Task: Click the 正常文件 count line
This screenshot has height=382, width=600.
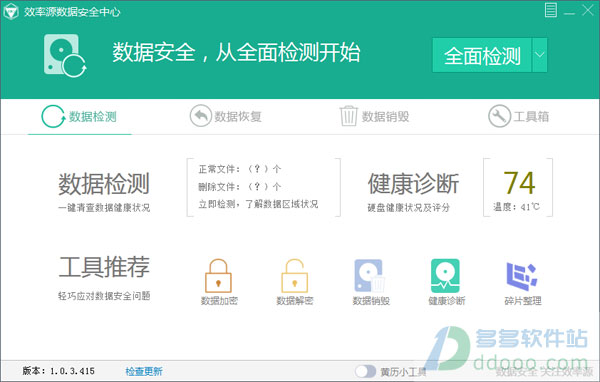Action: [240, 168]
